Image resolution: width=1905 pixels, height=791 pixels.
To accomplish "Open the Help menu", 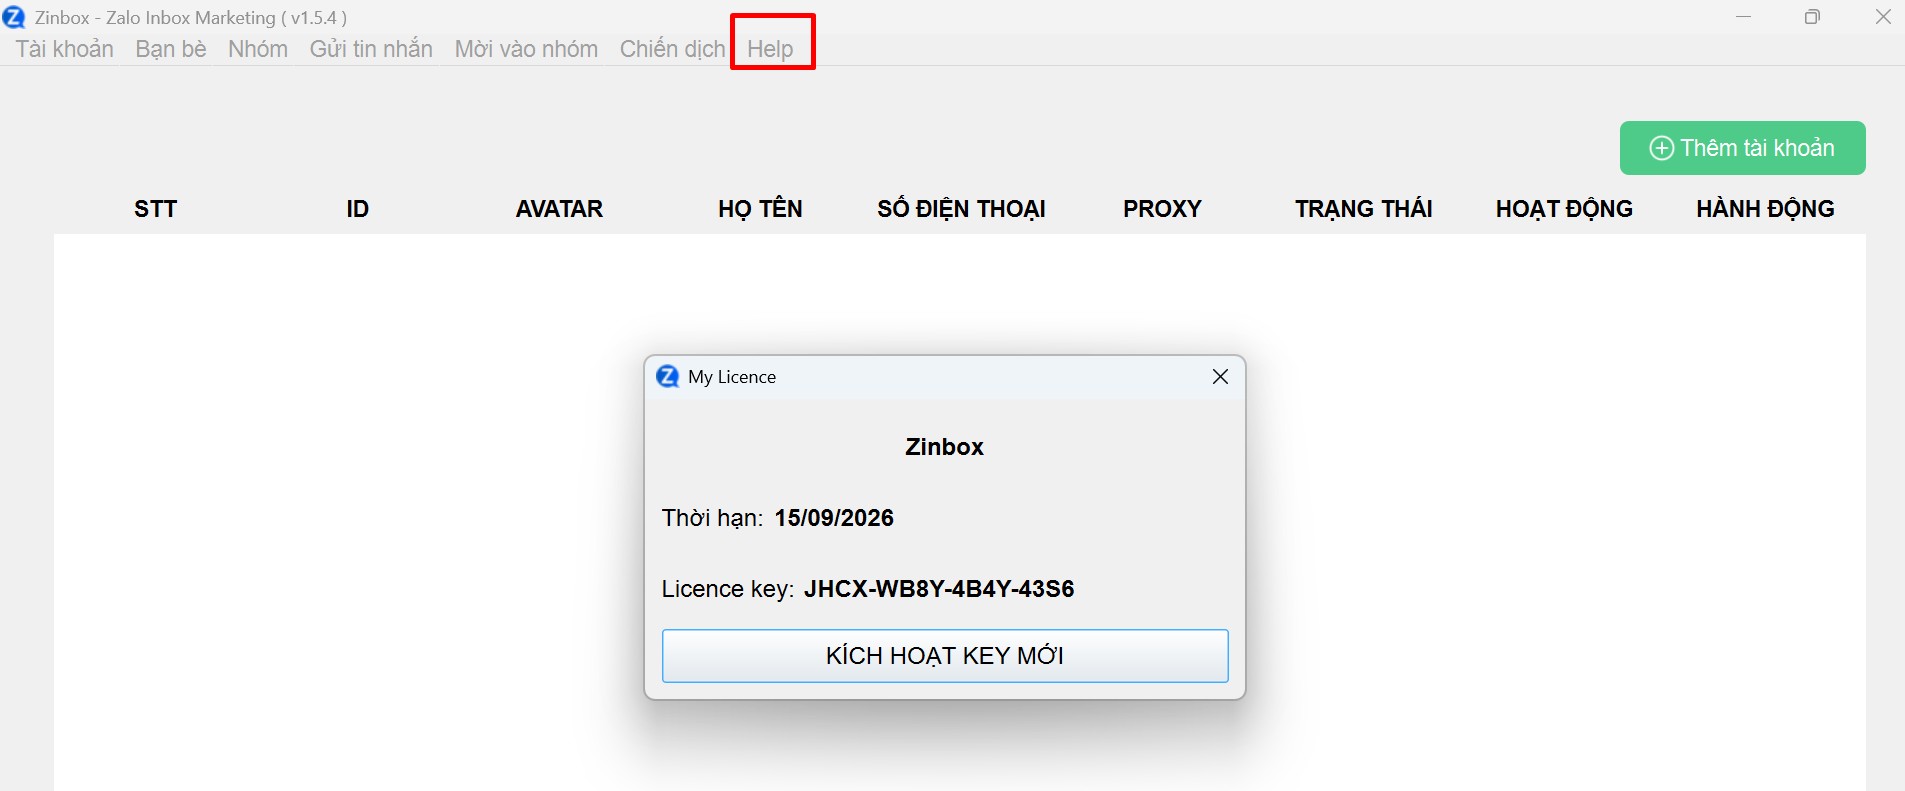I will tap(770, 49).
